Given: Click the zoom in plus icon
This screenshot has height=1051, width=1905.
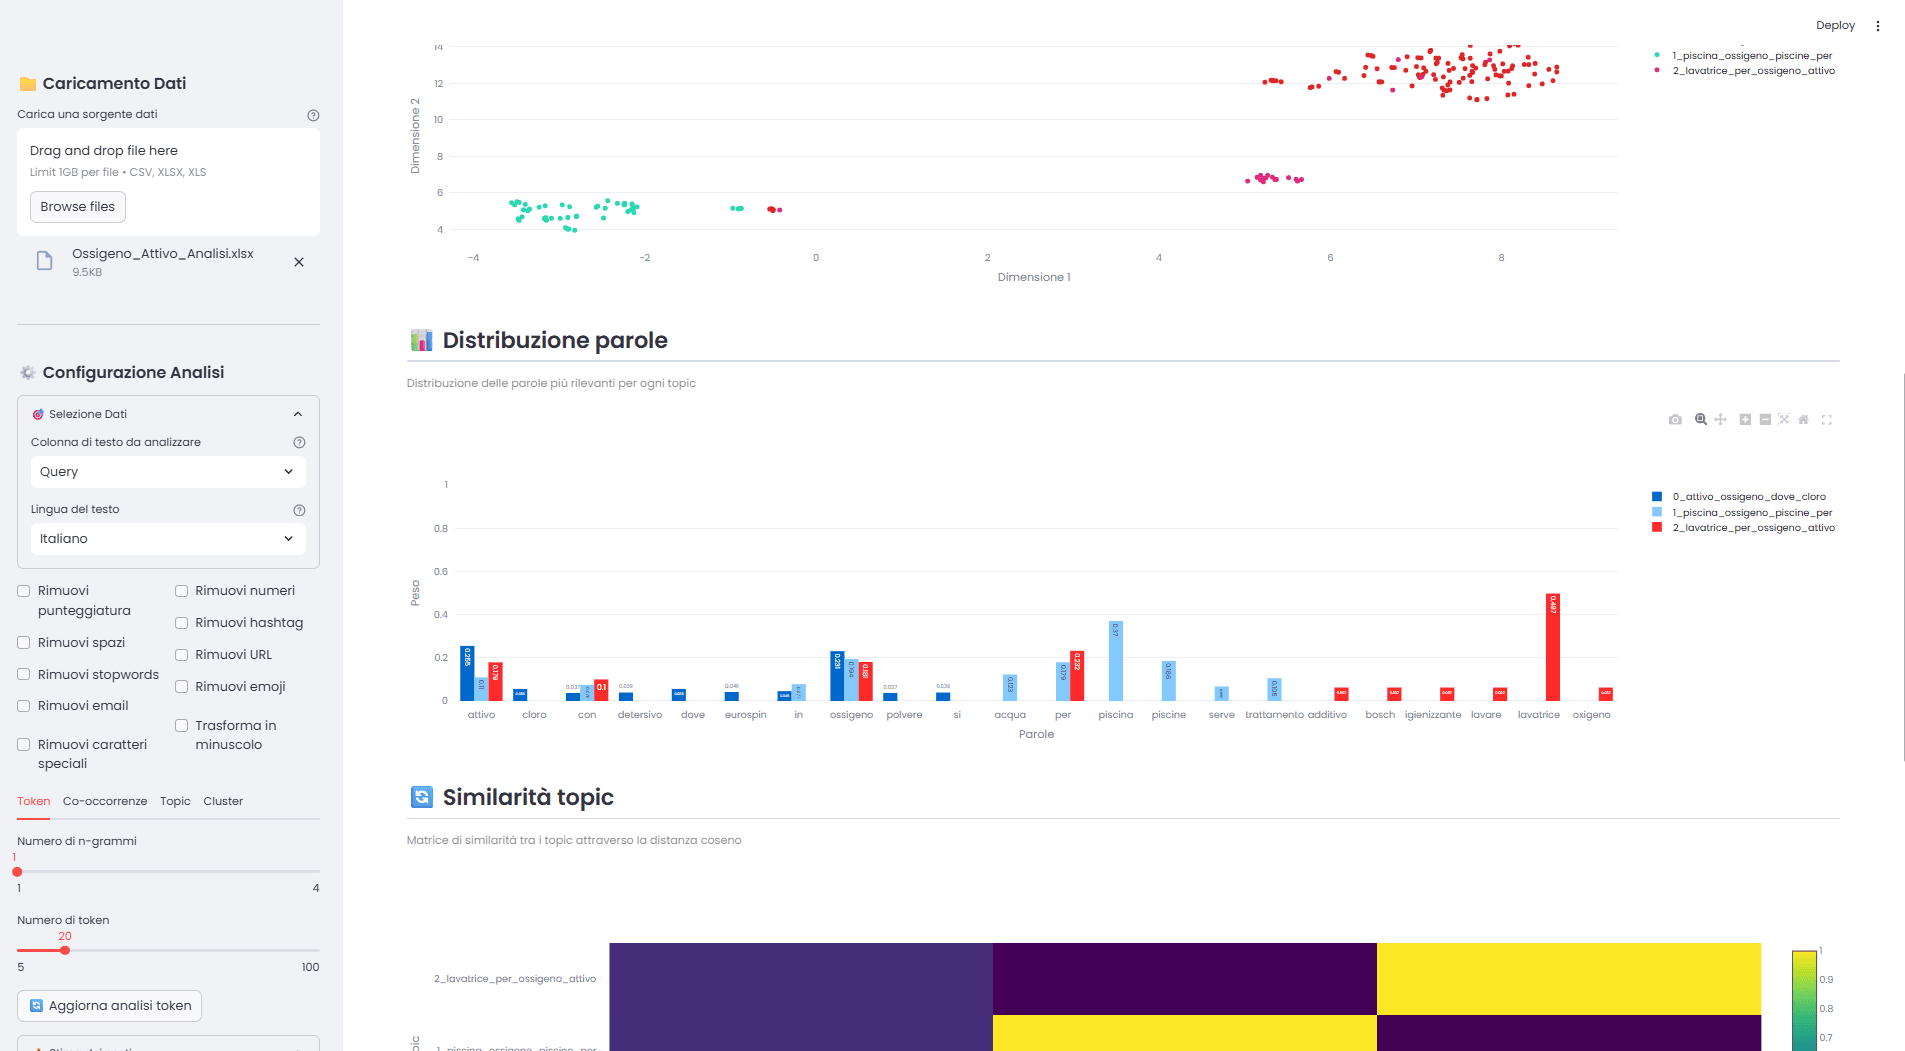Looking at the screenshot, I should click(1745, 420).
